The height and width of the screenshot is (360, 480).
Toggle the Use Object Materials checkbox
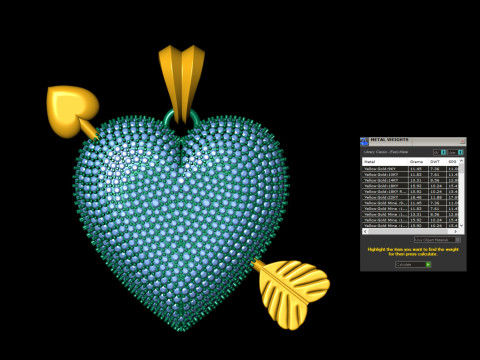tap(458, 240)
